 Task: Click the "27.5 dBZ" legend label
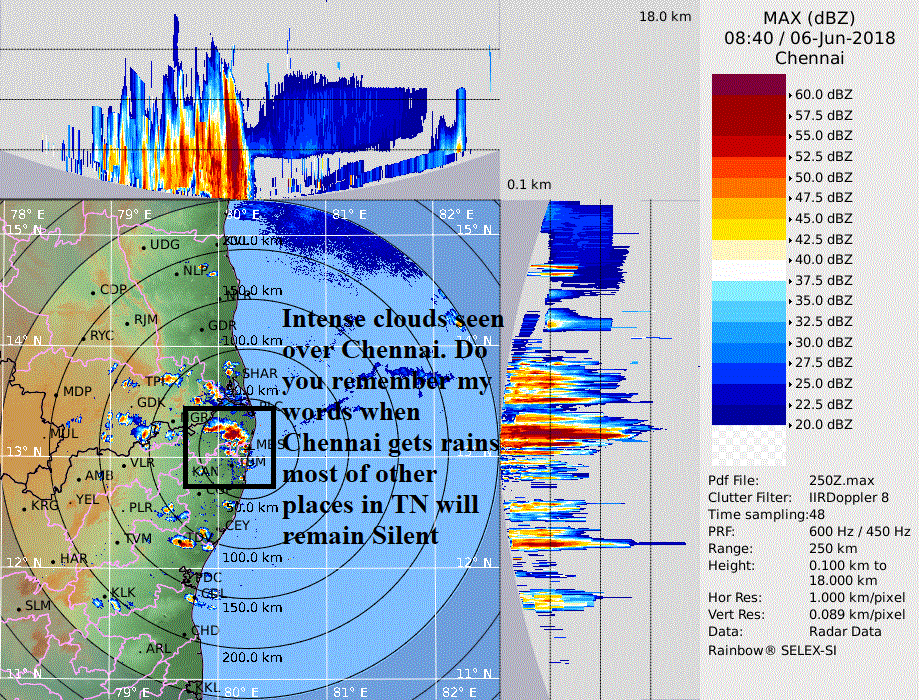823,362
